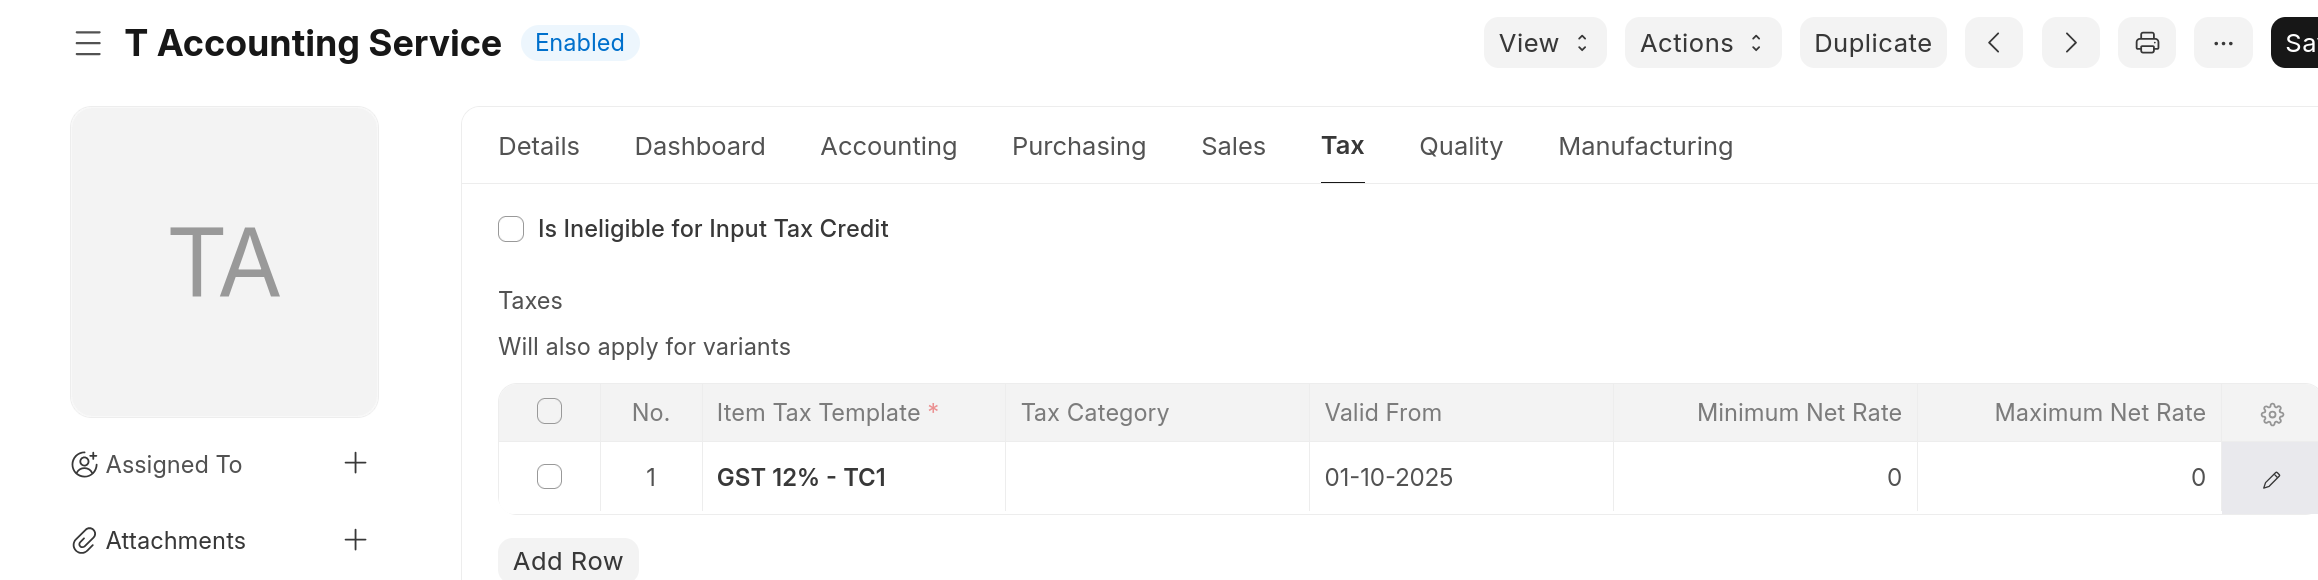Viewport: 2318px width, 580px height.
Task: Enable Is Ineligible for Input Tax Credit
Action: point(511,229)
